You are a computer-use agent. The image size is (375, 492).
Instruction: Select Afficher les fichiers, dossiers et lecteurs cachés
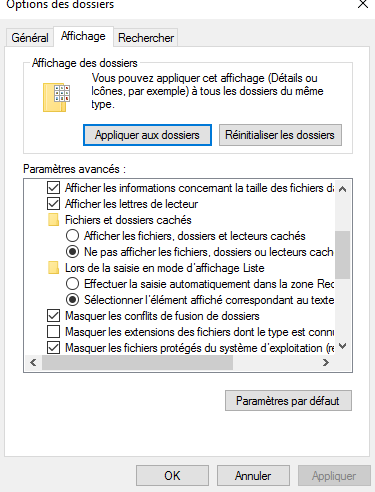72,236
